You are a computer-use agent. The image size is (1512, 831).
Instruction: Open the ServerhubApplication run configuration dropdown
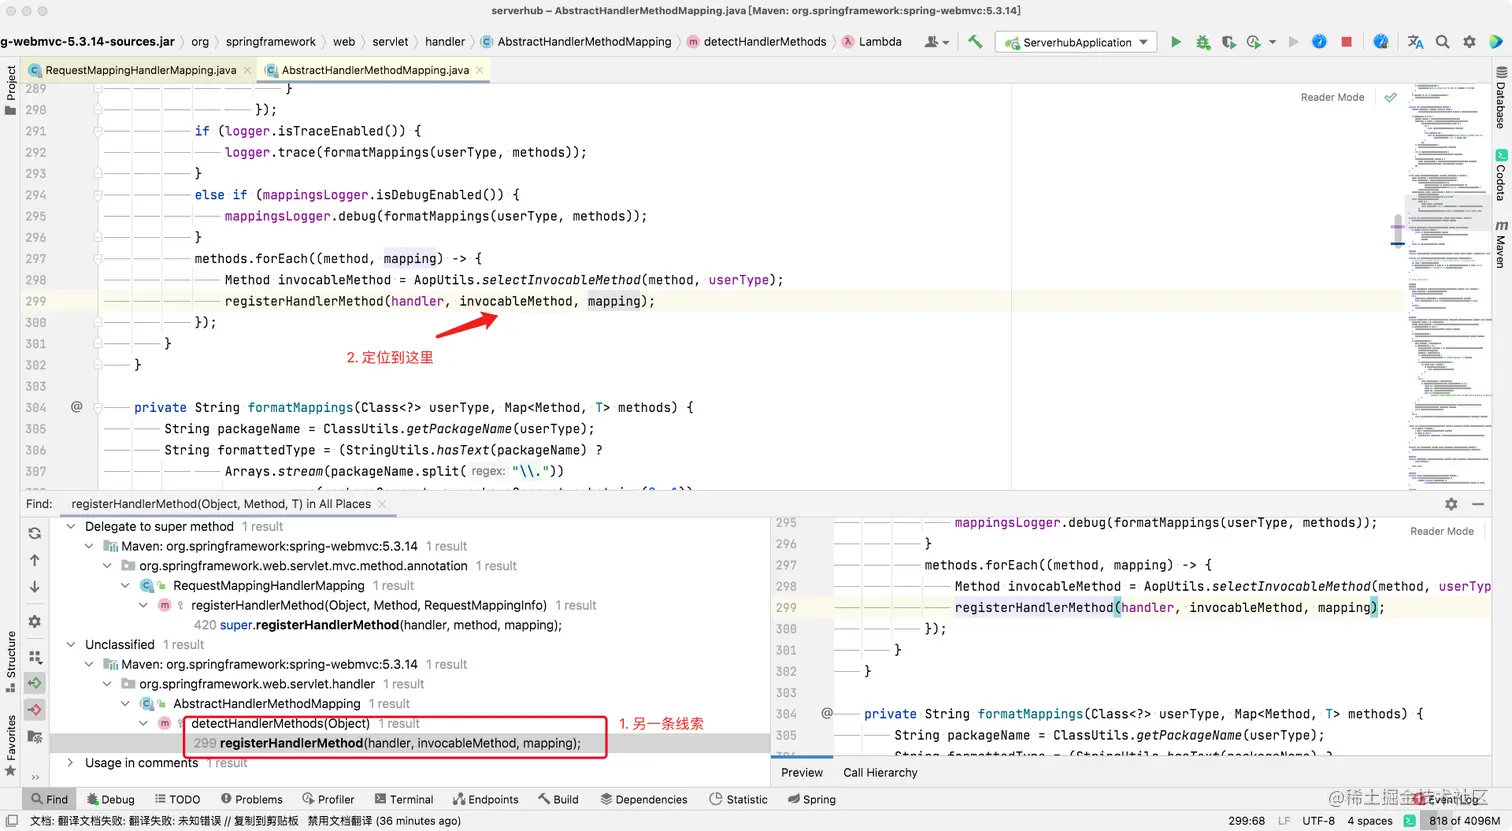[1076, 42]
